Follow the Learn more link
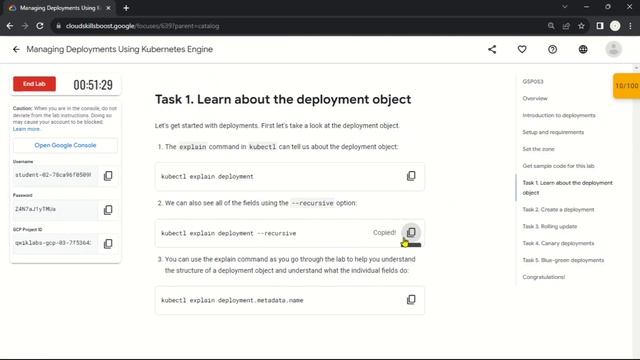 click(x=27, y=129)
